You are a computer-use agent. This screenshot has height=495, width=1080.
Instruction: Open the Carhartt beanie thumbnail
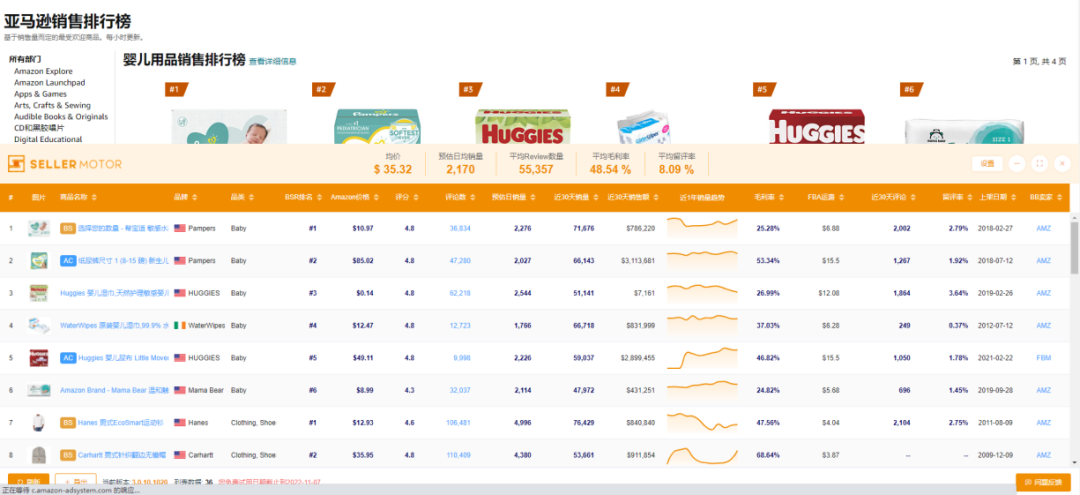coord(39,455)
